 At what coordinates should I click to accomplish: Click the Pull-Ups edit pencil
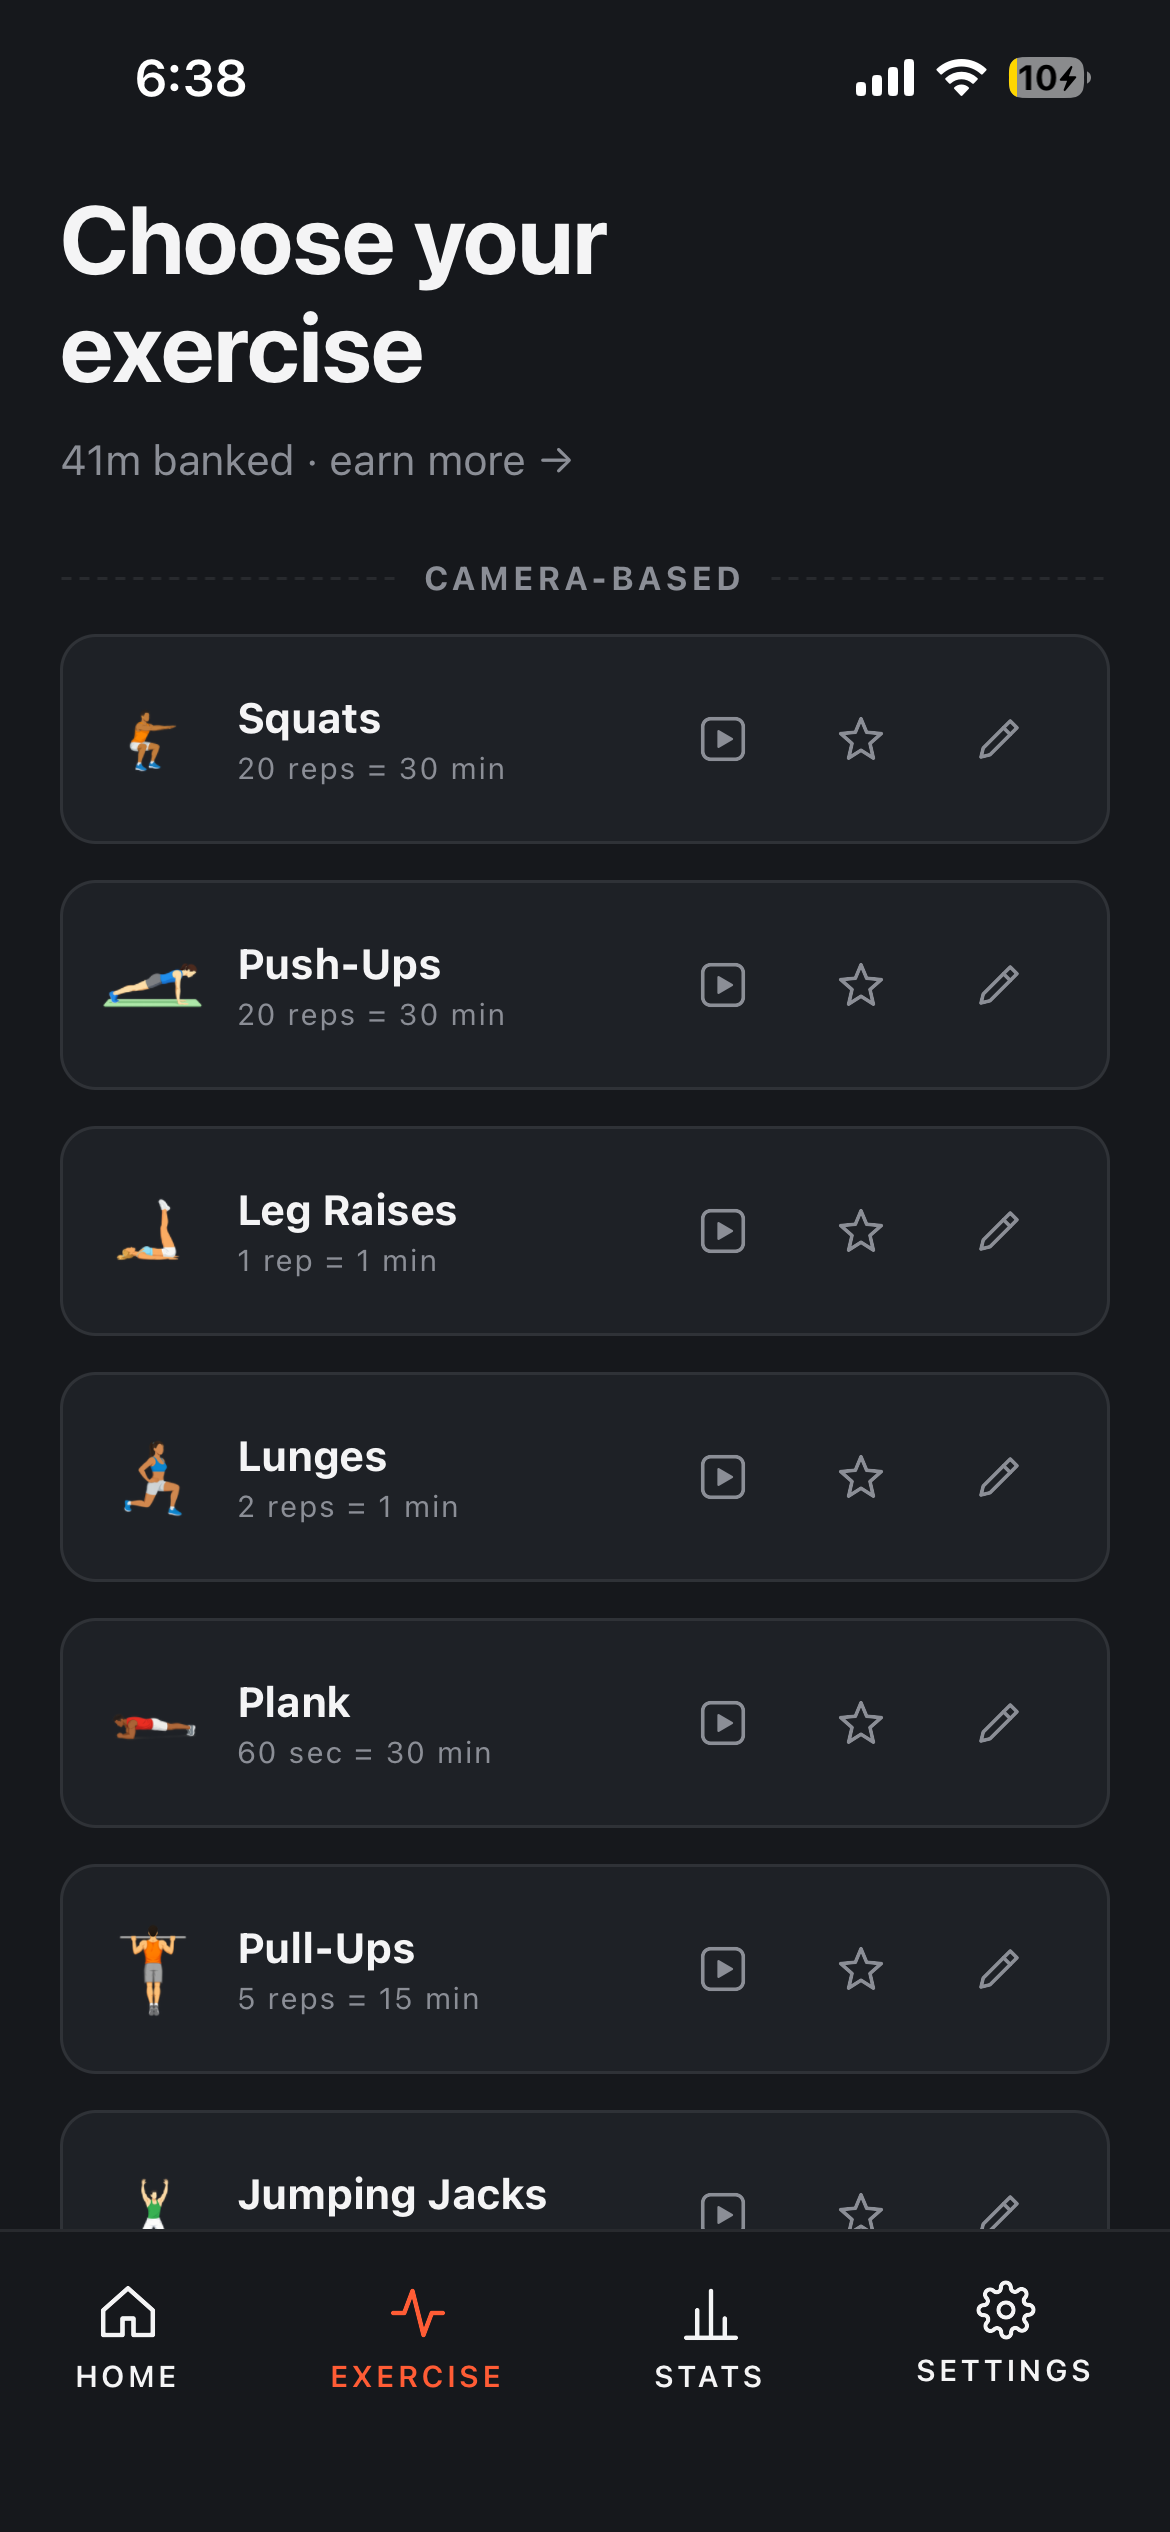[x=998, y=1969]
